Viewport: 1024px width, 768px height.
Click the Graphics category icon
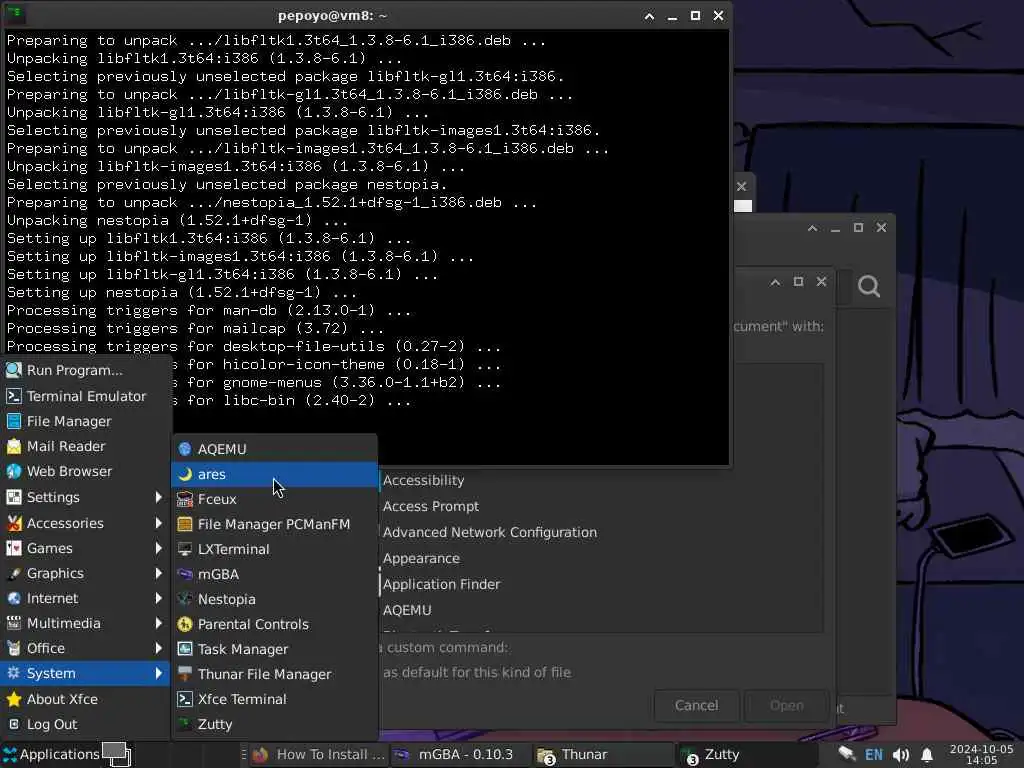click(14, 573)
